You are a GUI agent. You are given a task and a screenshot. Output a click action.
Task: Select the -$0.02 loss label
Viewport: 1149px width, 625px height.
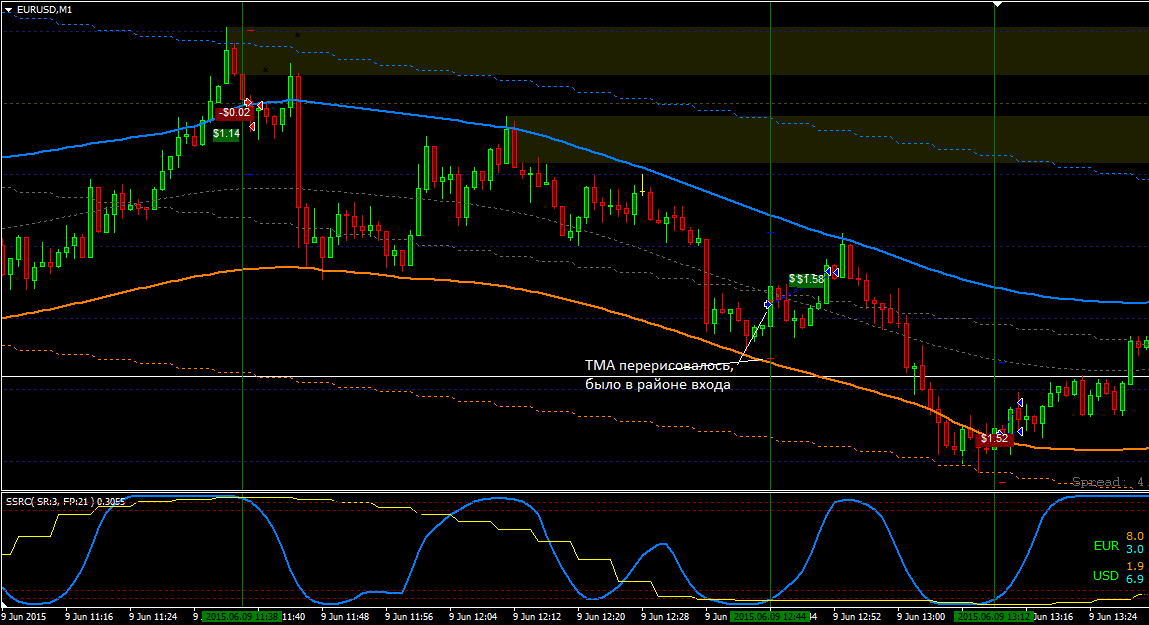[x=235, y=112]
